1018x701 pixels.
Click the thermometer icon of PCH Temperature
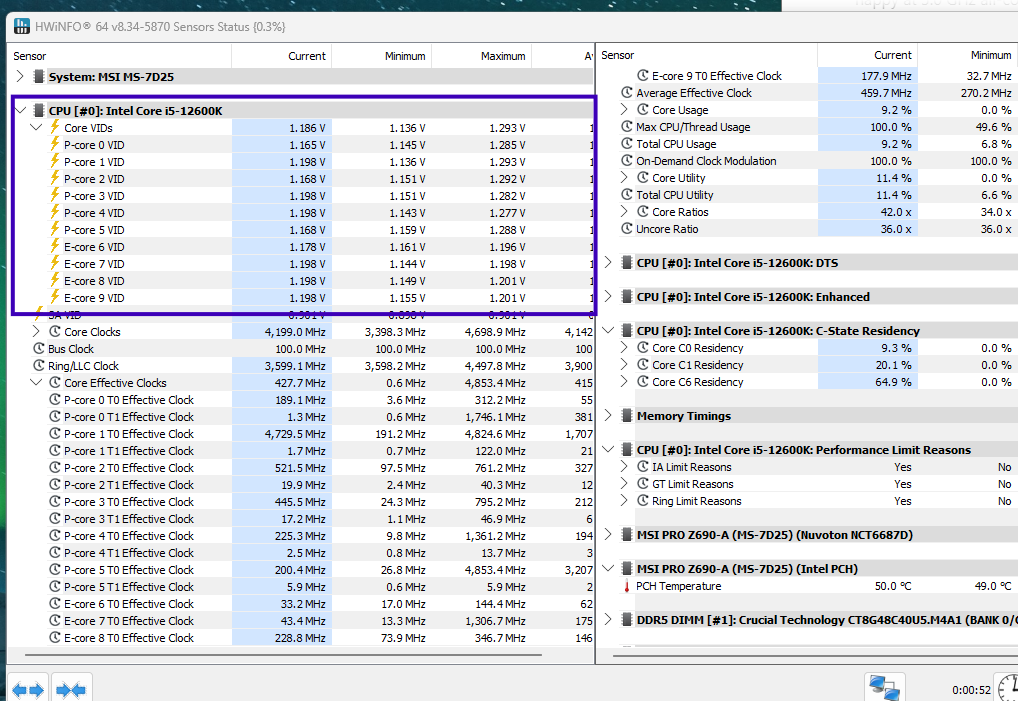pyautogui.click(x=627, y=586)
